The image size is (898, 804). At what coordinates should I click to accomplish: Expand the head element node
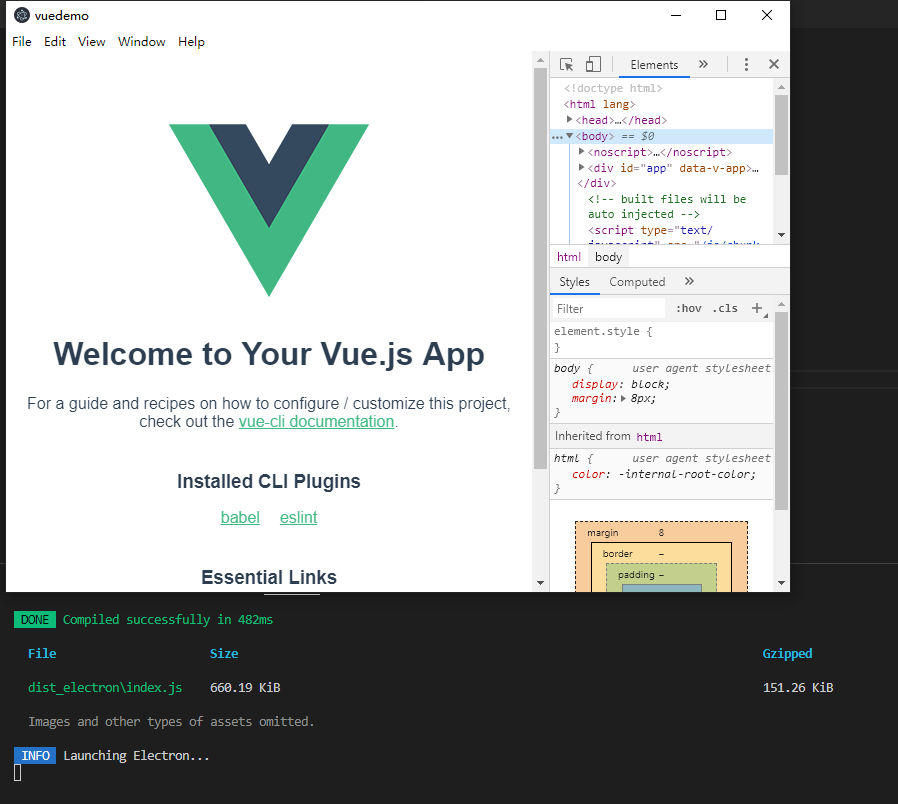pyautogui.click(x=570, y=119)
